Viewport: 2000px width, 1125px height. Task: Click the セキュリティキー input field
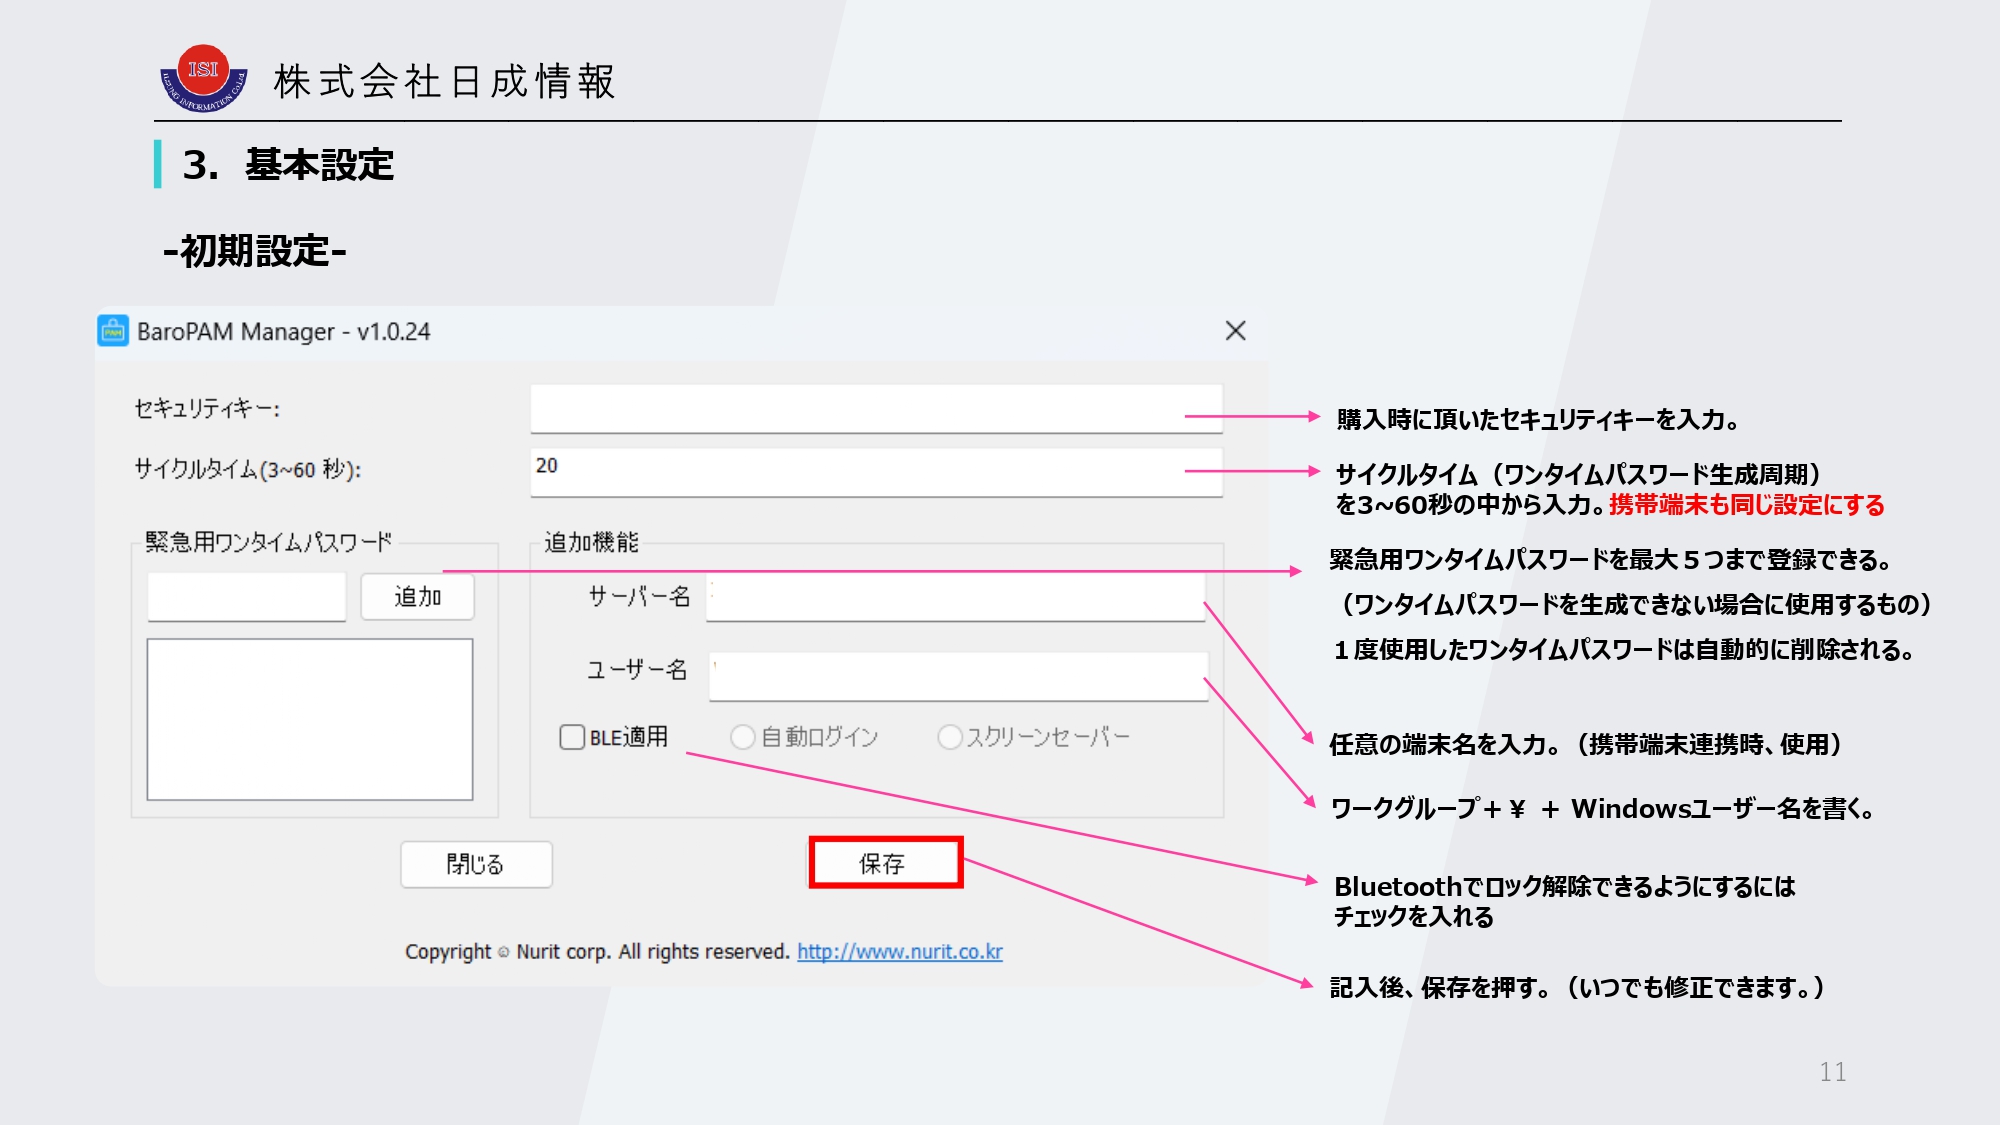(876, 408)
